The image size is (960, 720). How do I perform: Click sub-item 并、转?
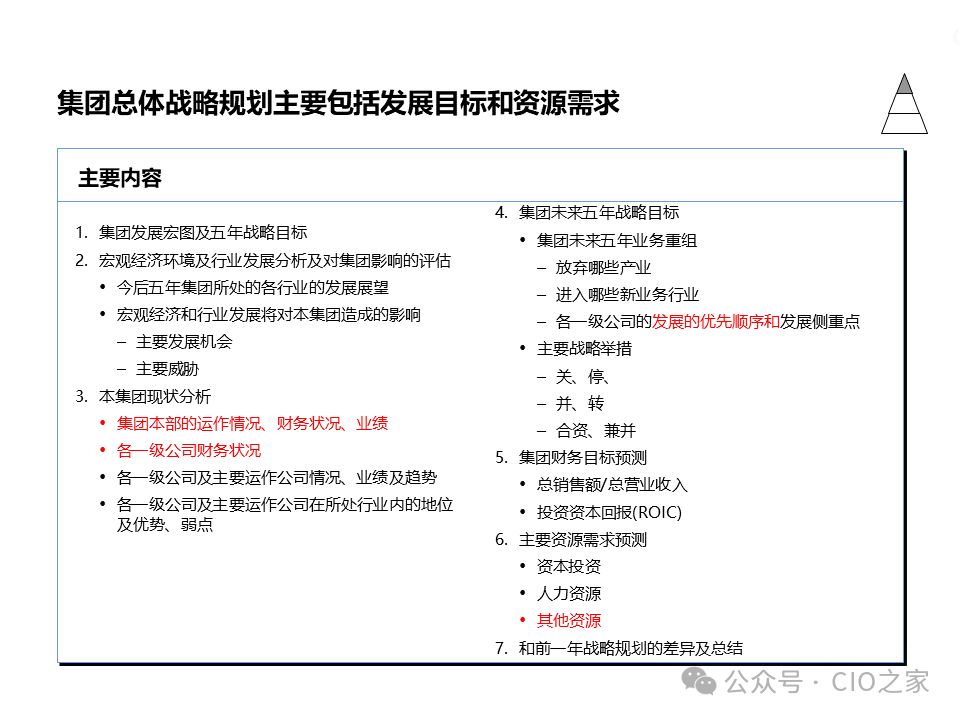coord(579,403)
